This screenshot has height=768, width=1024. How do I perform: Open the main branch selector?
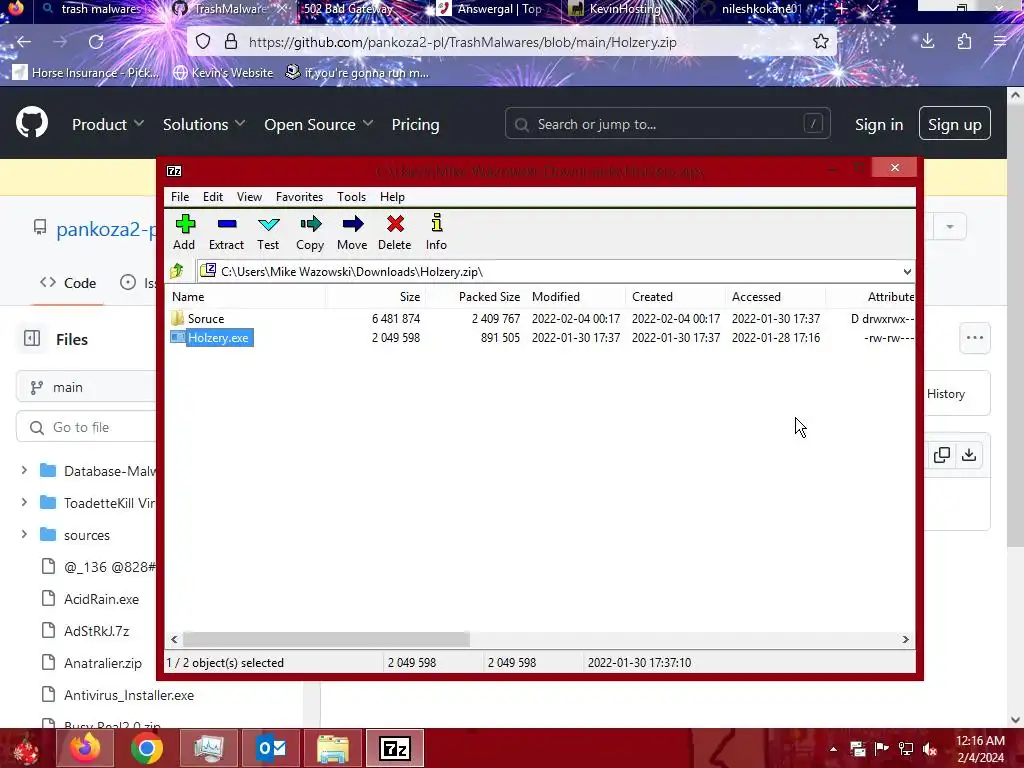point(87,387)
